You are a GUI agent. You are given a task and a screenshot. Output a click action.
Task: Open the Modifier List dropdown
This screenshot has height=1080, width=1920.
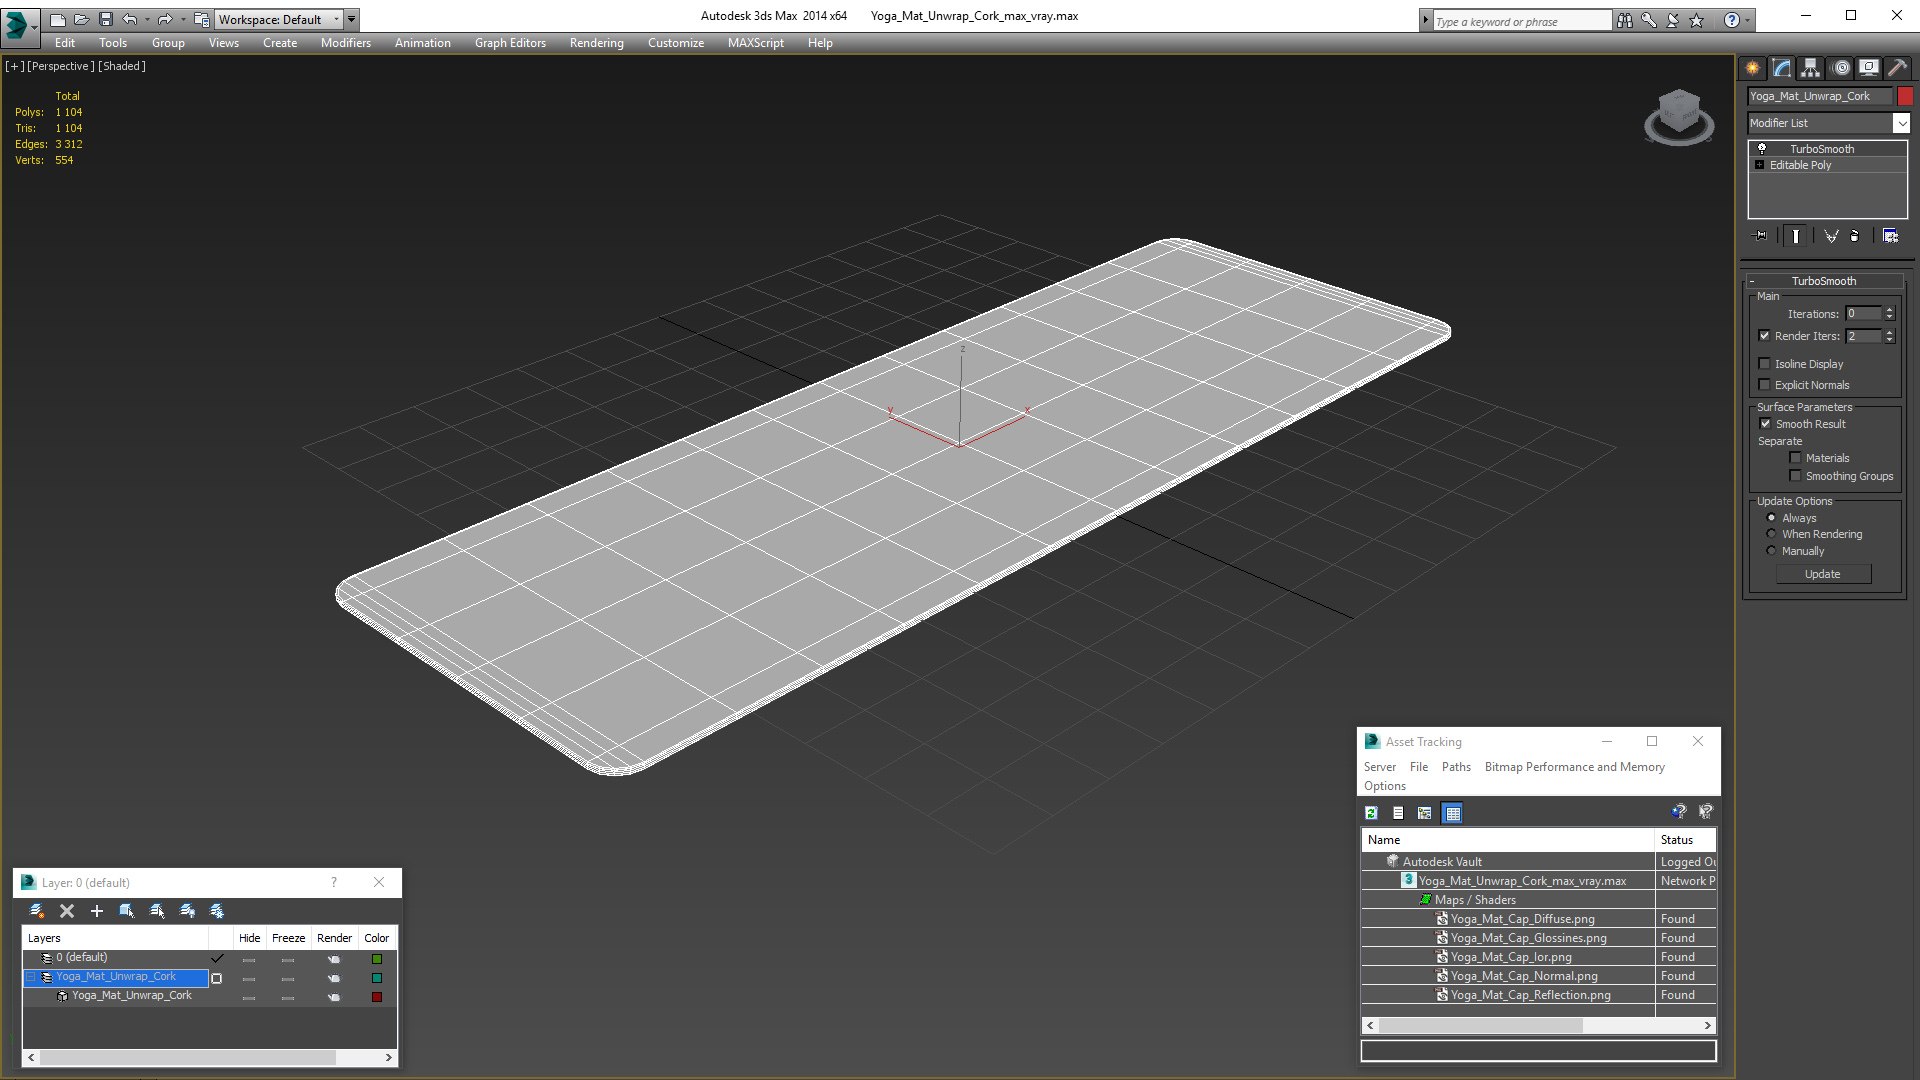1900,123
